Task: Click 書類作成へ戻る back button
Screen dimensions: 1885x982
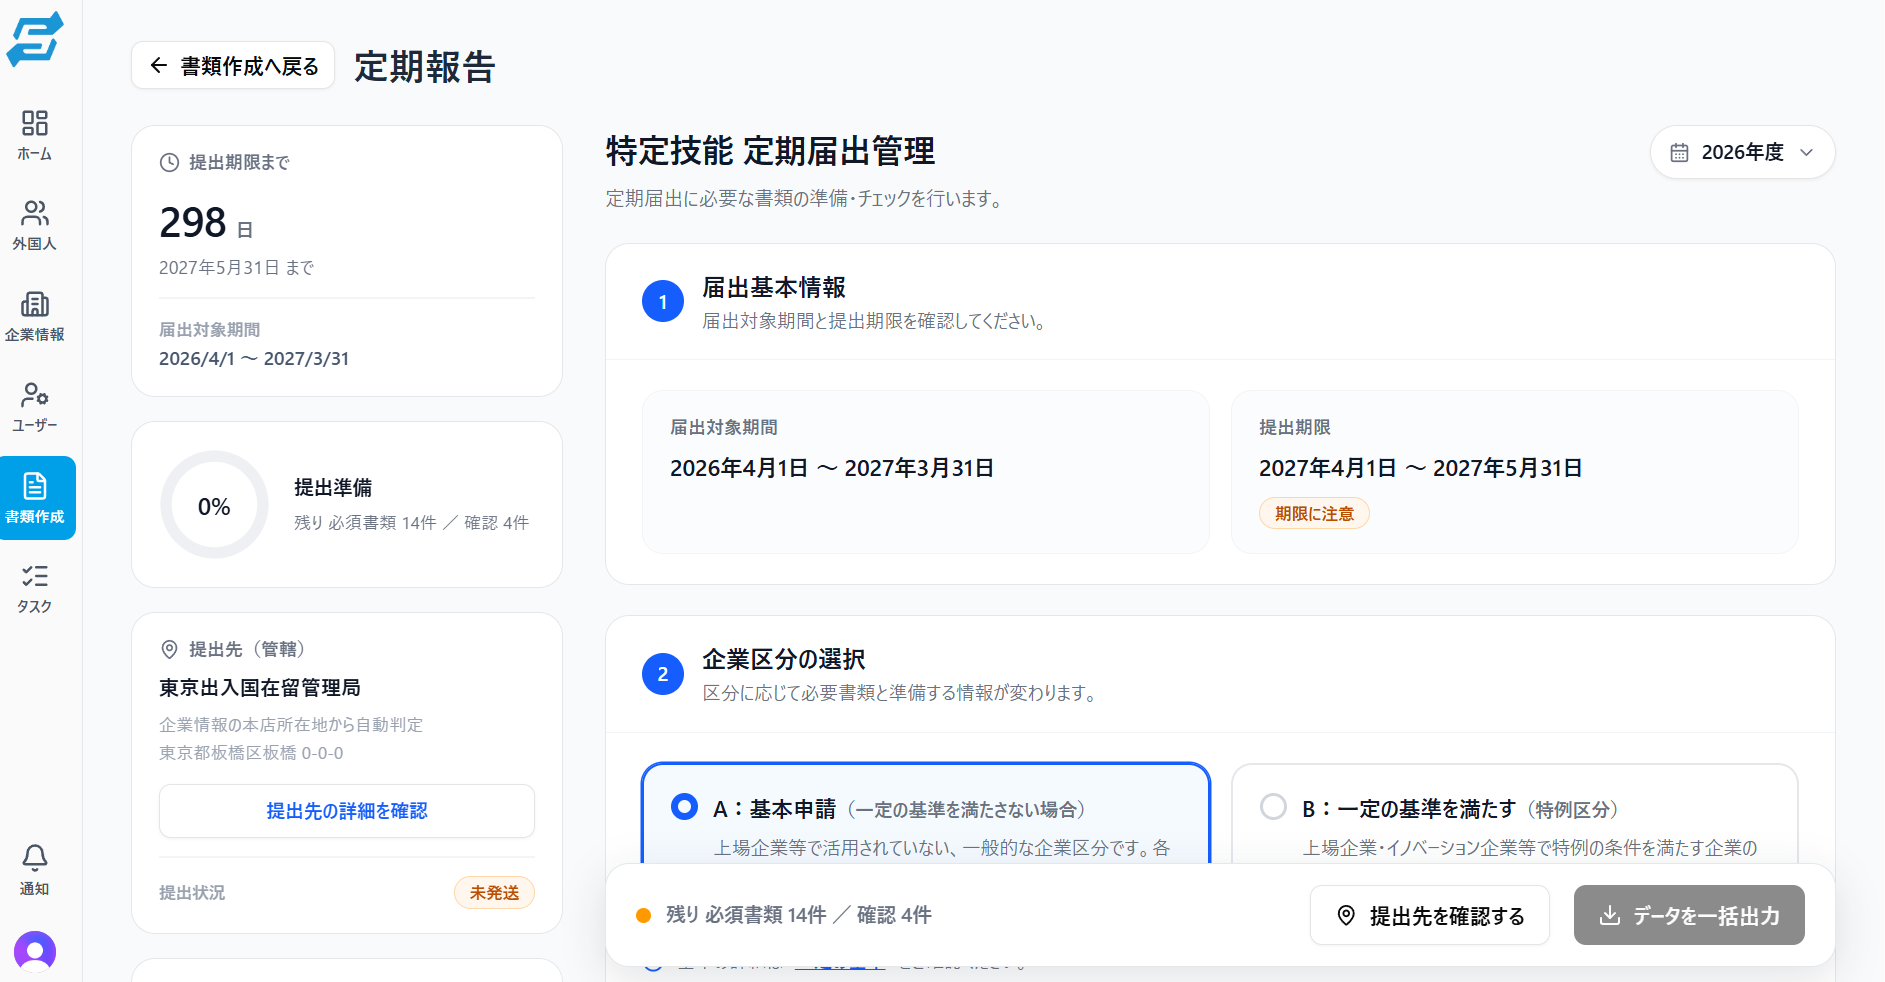Action: coord(233,66)
